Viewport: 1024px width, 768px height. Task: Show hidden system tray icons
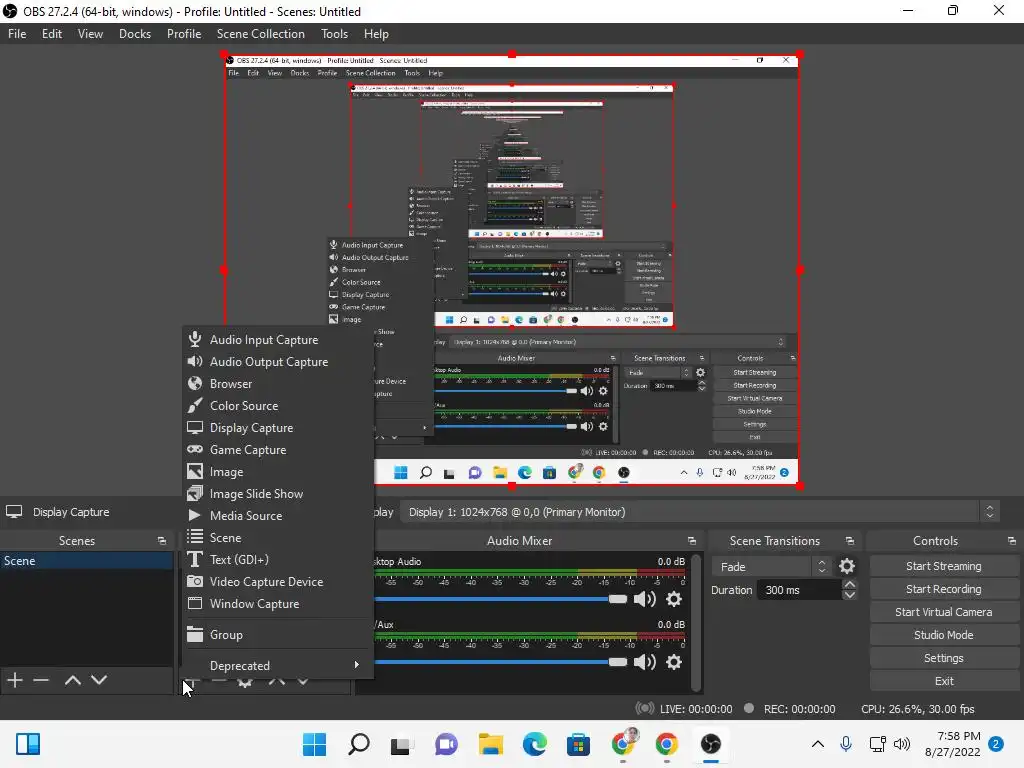818,744
